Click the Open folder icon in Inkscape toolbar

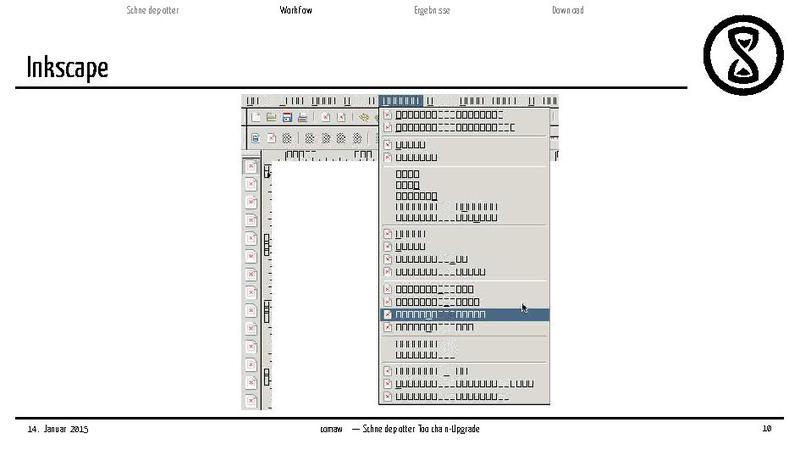point(271,117)
